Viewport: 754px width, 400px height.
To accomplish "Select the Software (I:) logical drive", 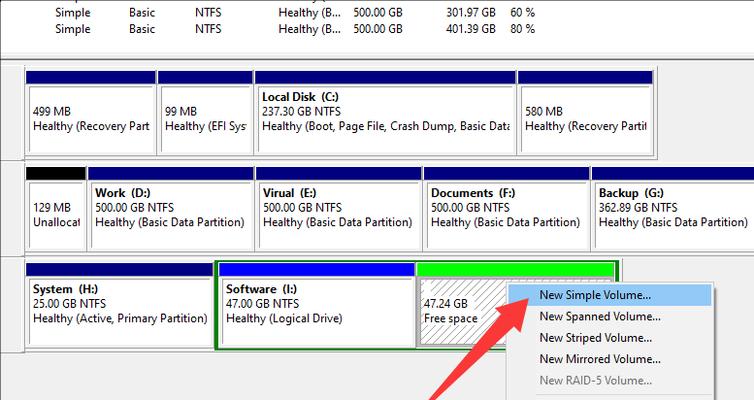I will pyautogui.click(x=317, y=305).
